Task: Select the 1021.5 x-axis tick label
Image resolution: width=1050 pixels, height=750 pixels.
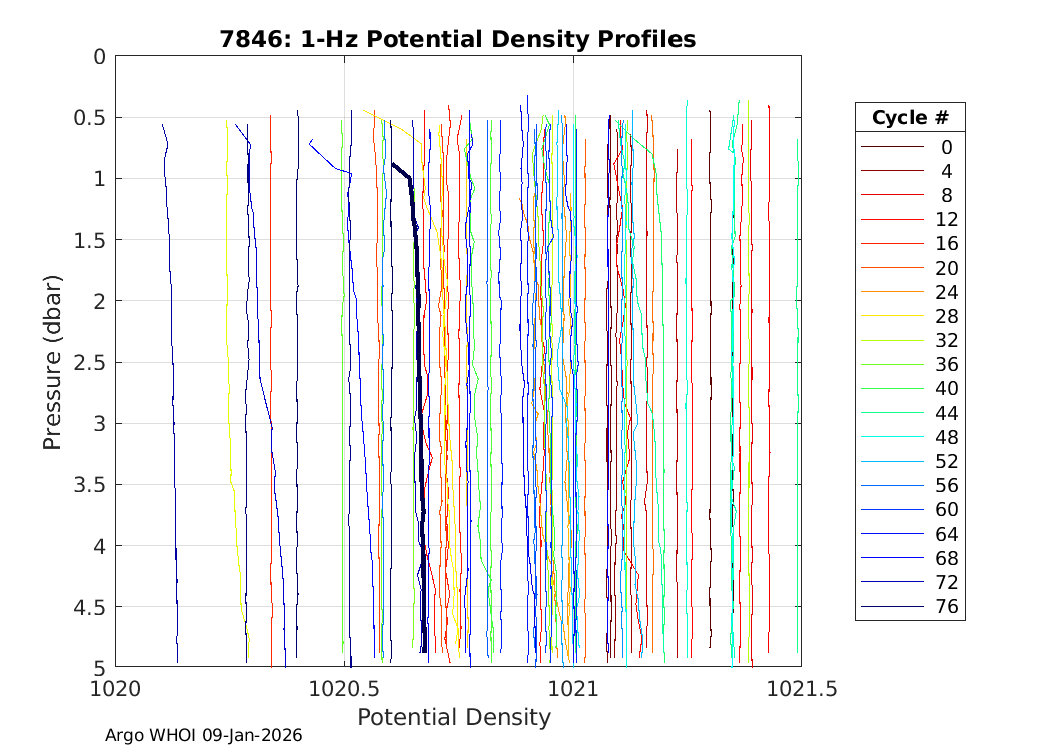Action: coord(800,688)
